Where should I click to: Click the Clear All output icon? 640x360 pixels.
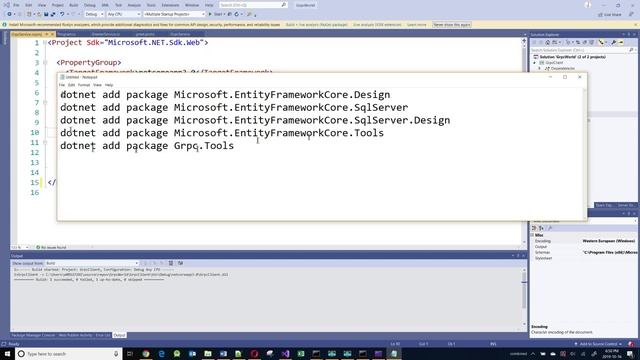171,263
